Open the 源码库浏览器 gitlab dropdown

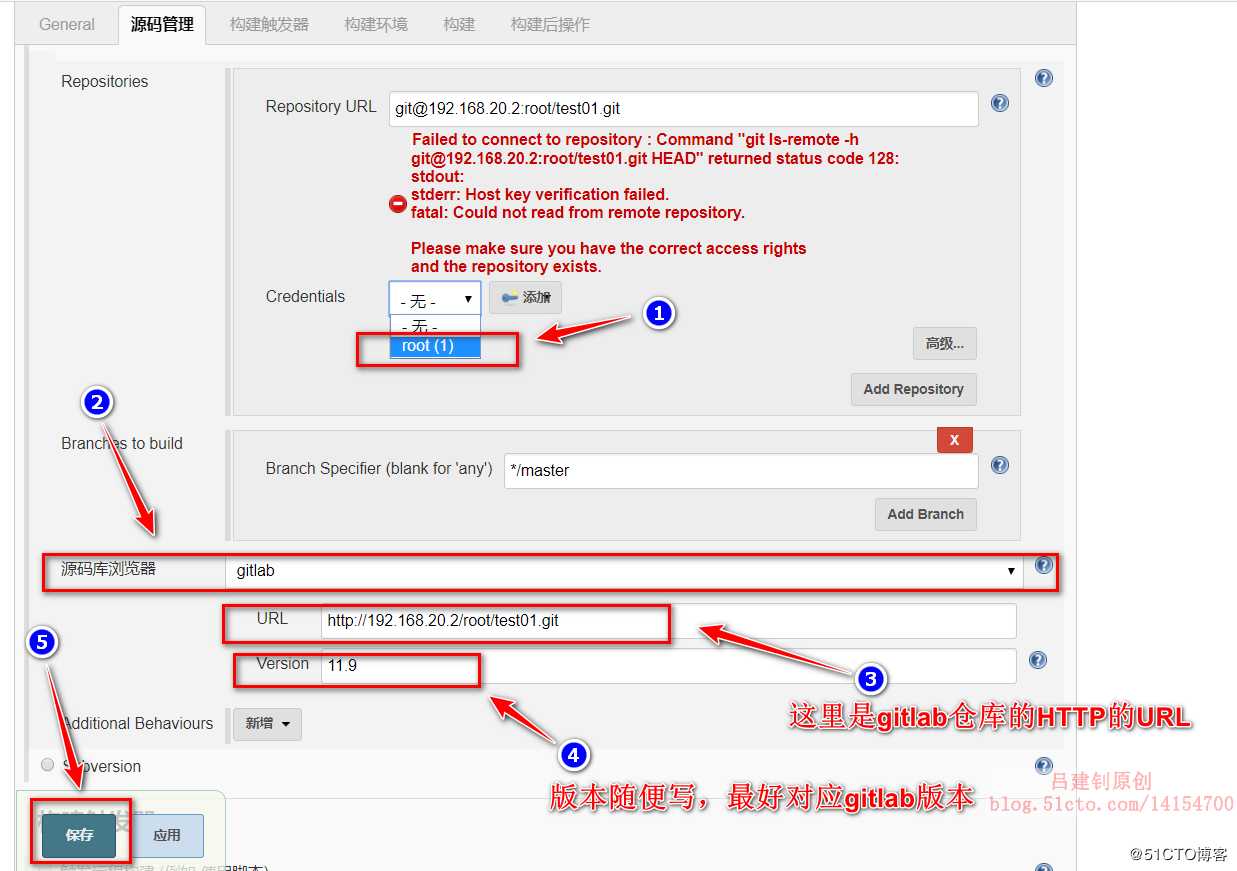tap(624, 571)
